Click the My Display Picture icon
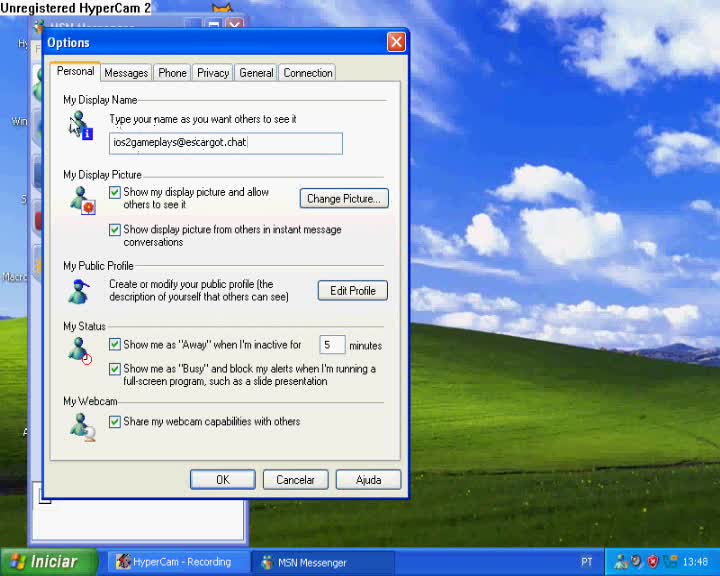 (82, 200)
